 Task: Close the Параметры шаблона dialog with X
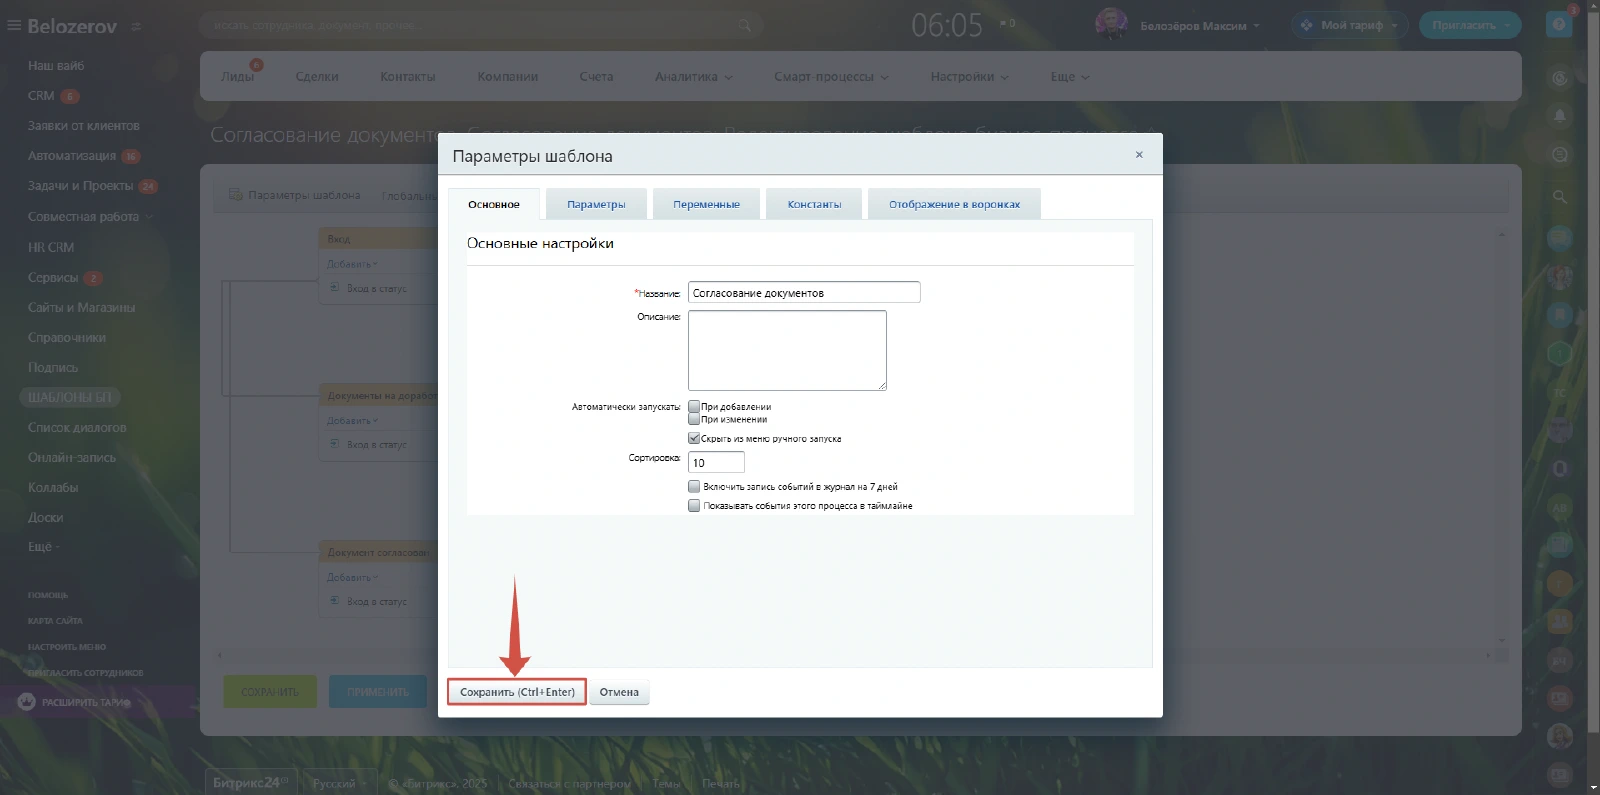click(1139, 155)
